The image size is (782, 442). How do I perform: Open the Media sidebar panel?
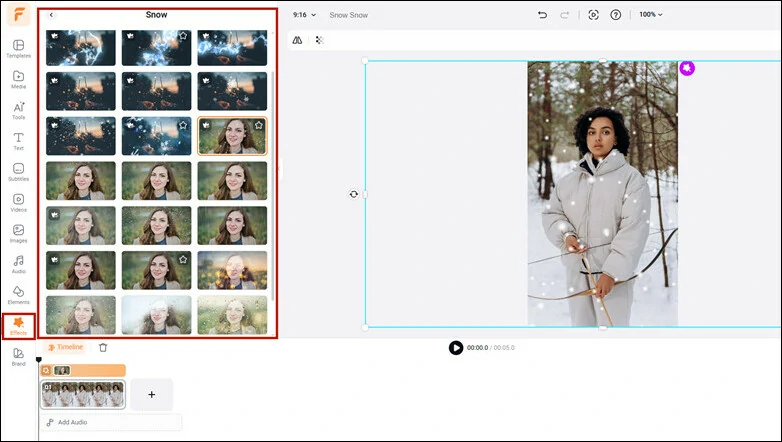pyautogui.click(x=18, y=80)
